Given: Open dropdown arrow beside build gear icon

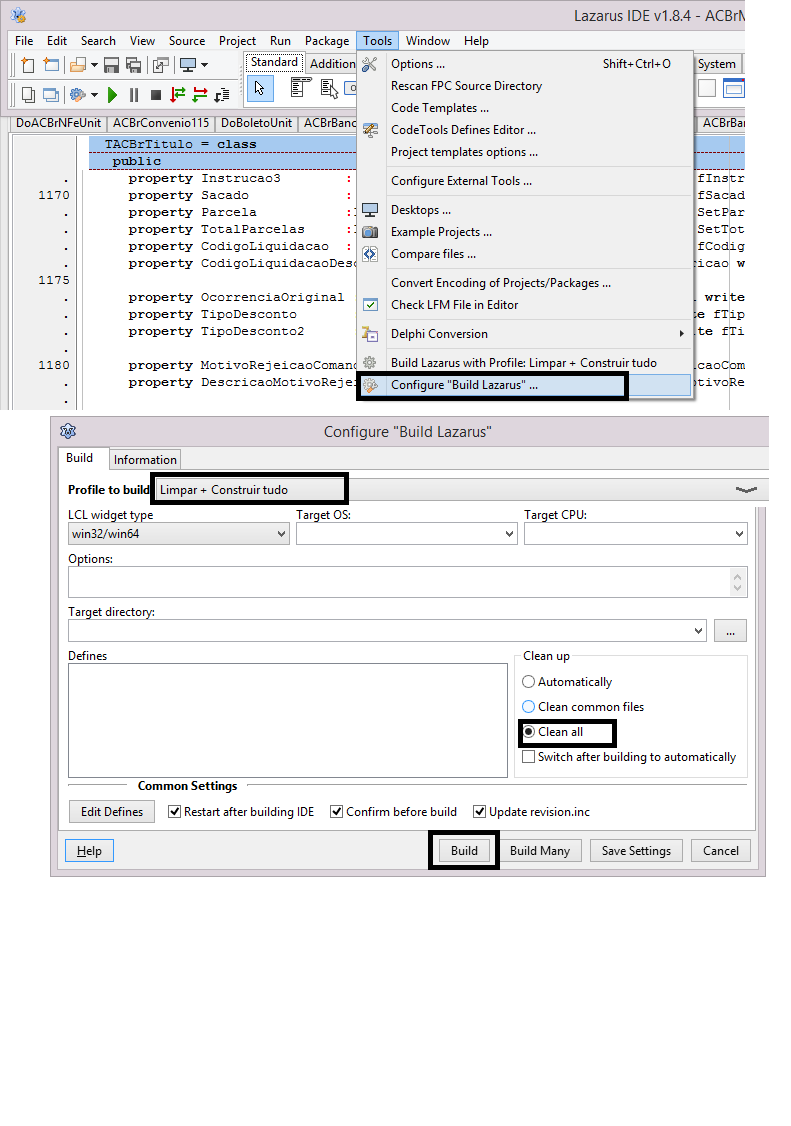Looking at the screenshot, I should tap(94, 94).
